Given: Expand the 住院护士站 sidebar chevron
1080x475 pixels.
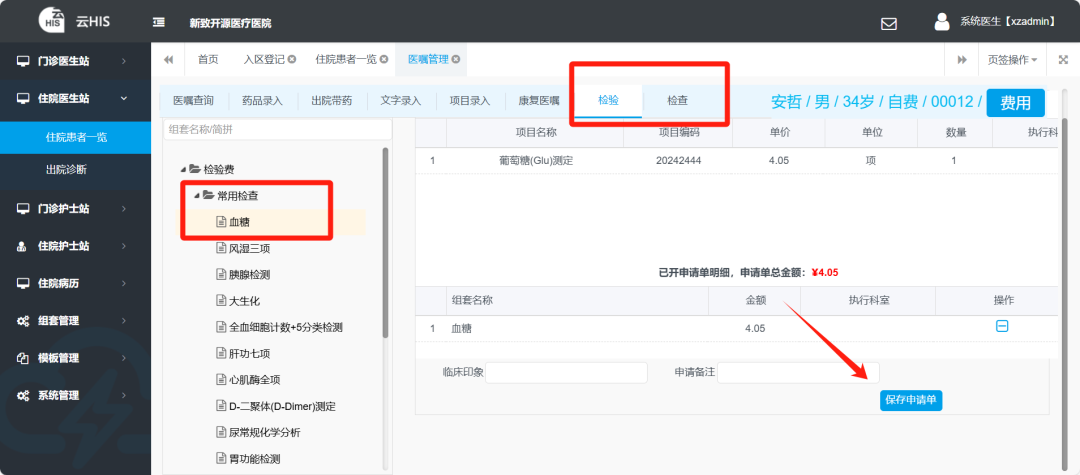Looking at the screenshot, I should click(x=124, y=246).
